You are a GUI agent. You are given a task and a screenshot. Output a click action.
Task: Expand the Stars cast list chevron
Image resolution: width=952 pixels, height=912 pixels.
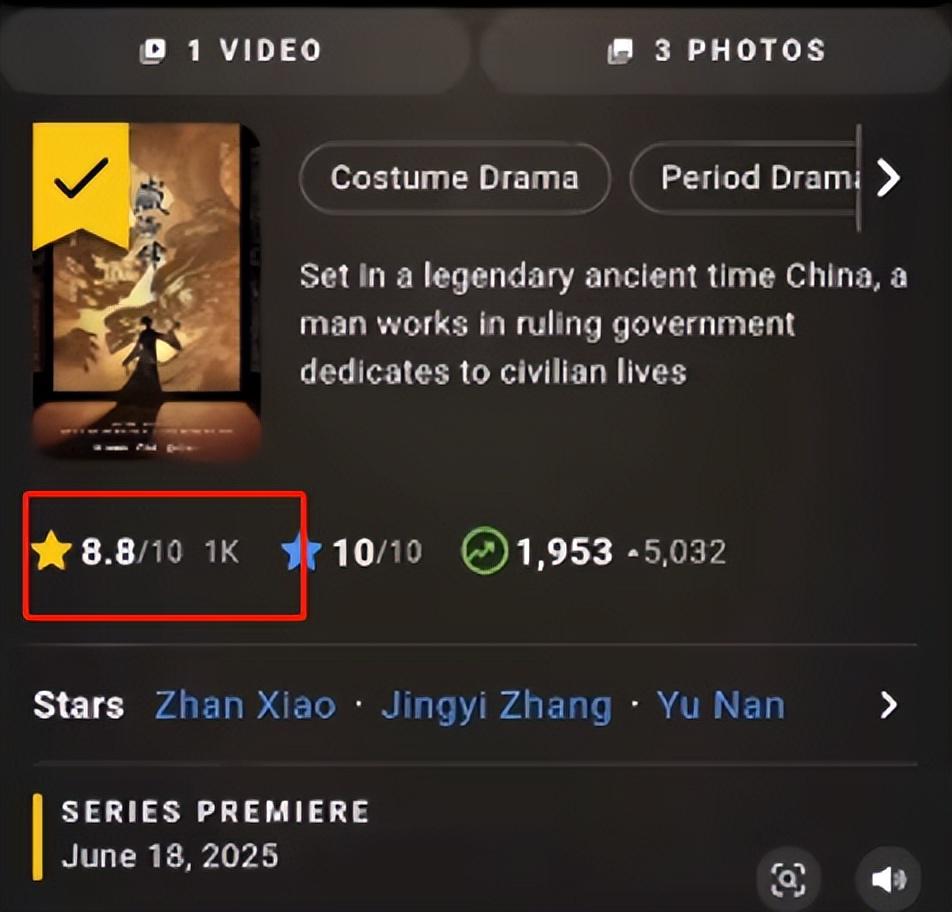[888, 705]
